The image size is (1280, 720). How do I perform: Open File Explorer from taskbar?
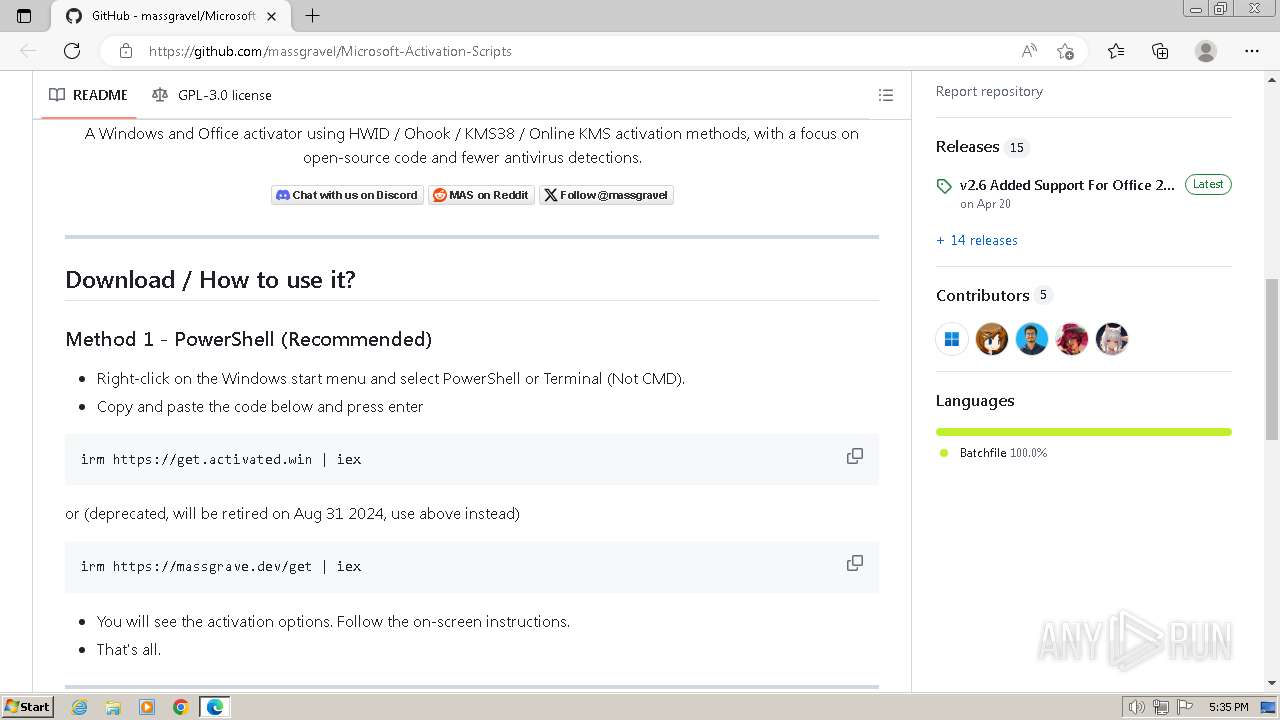[x=113, y=707]
